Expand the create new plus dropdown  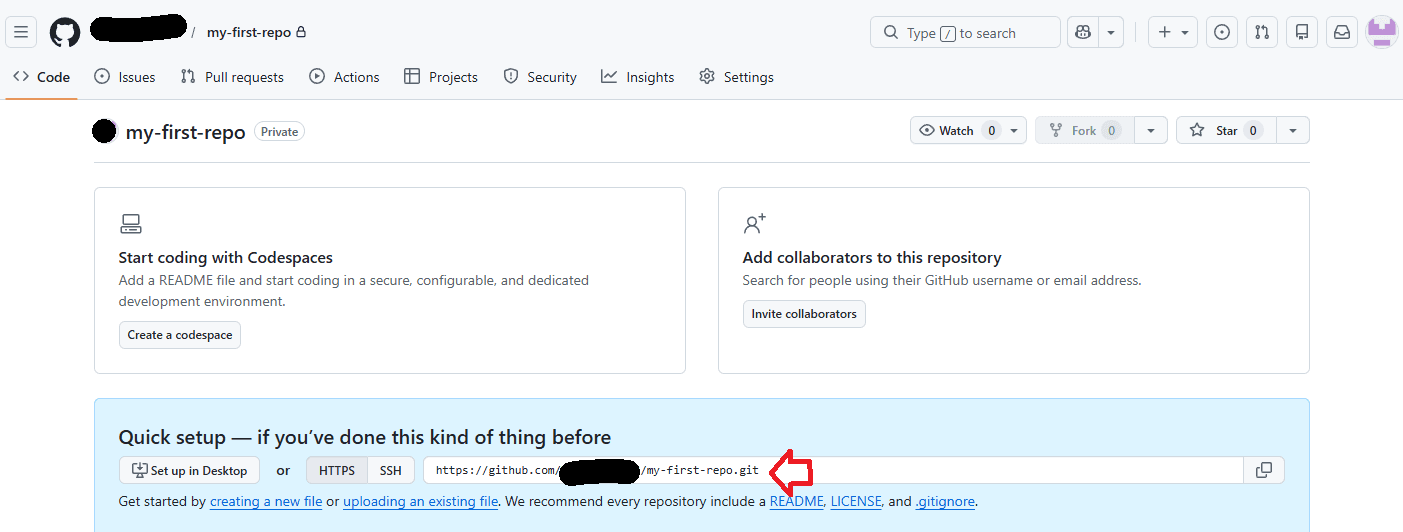pos(1173,32)
